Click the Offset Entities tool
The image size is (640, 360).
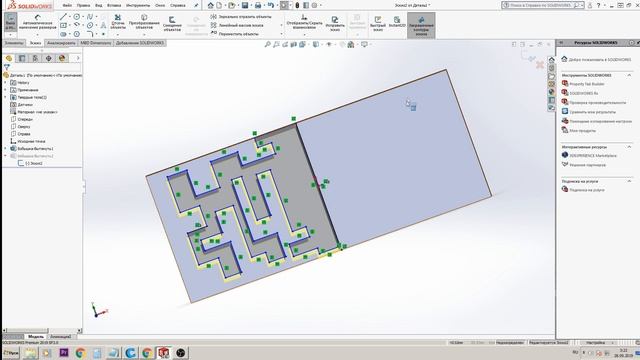pyautogui.click(x=172, y=24)
